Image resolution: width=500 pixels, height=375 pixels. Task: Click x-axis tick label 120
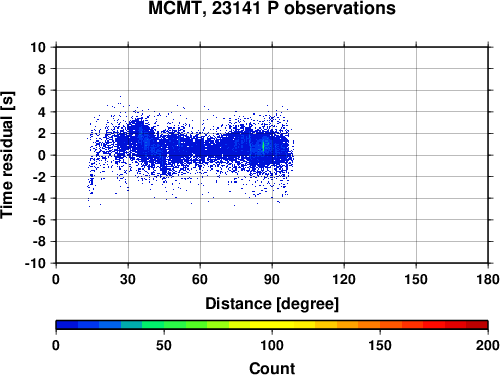point(344,279)
